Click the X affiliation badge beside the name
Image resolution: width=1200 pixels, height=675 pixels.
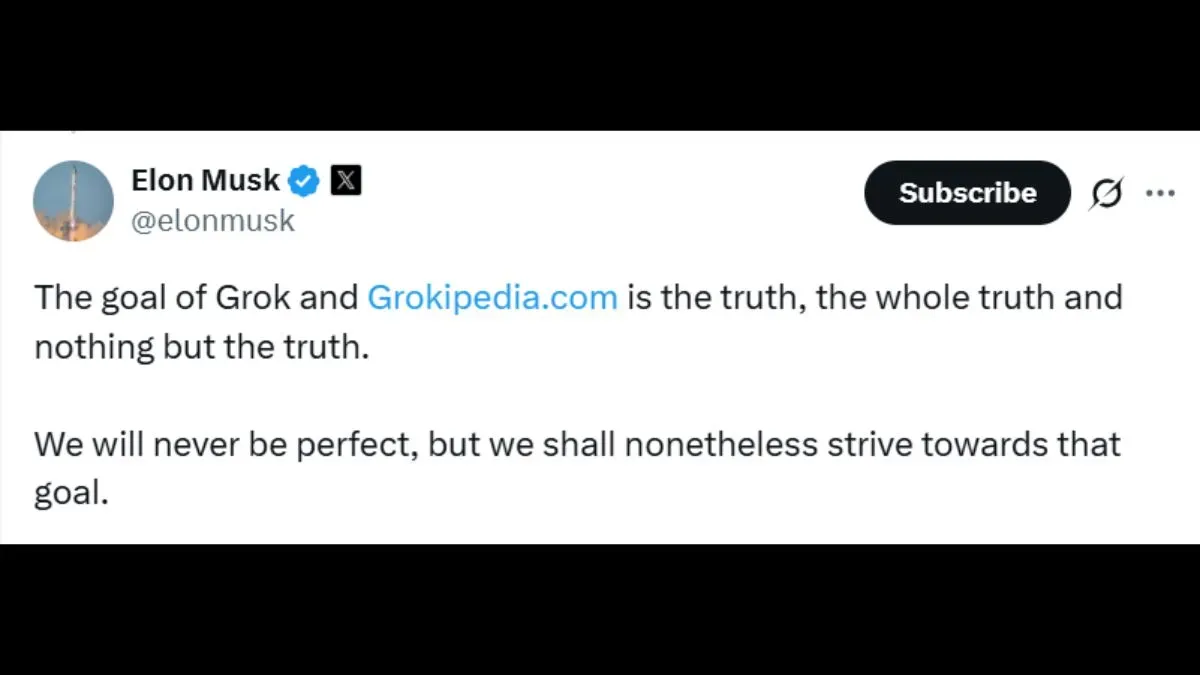coord(345,181)
